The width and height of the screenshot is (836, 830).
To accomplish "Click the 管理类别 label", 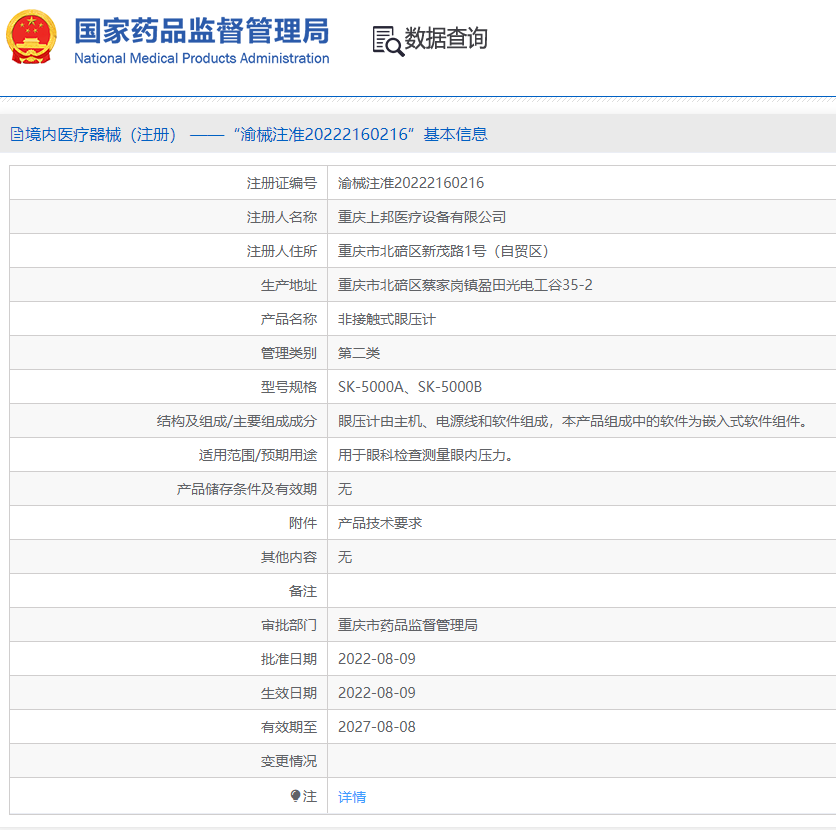I will [x=289, y=353].
